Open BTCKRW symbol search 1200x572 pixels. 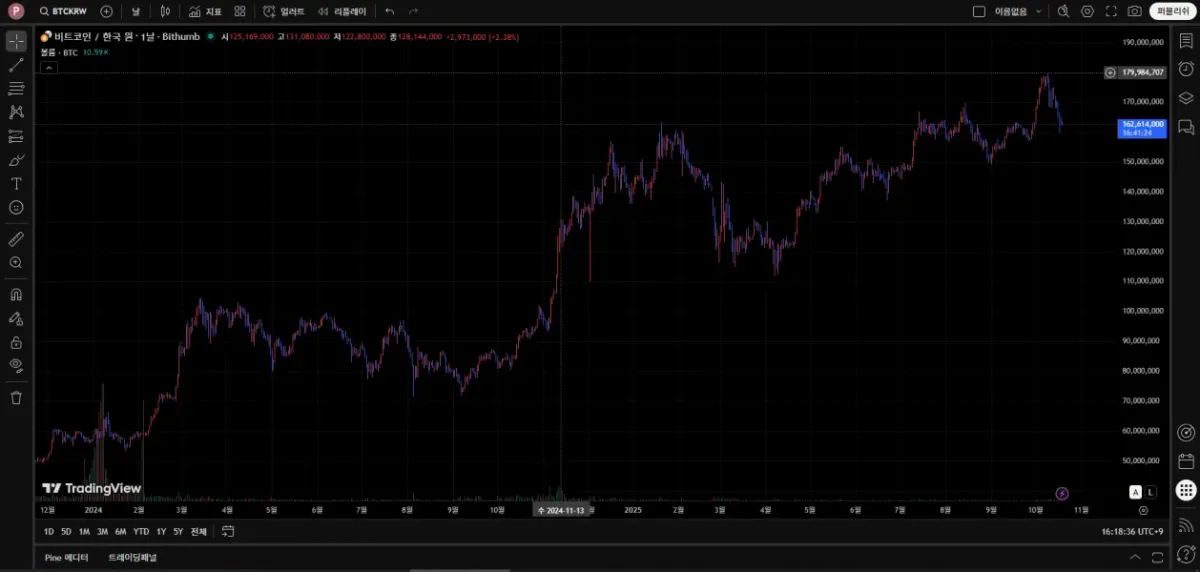click(x=63, y=11)
